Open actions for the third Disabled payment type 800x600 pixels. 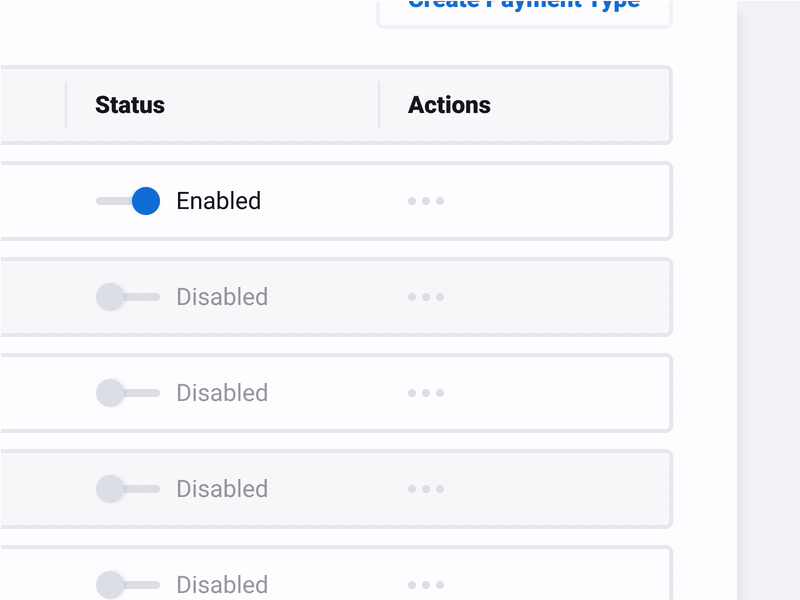(427, 392)
